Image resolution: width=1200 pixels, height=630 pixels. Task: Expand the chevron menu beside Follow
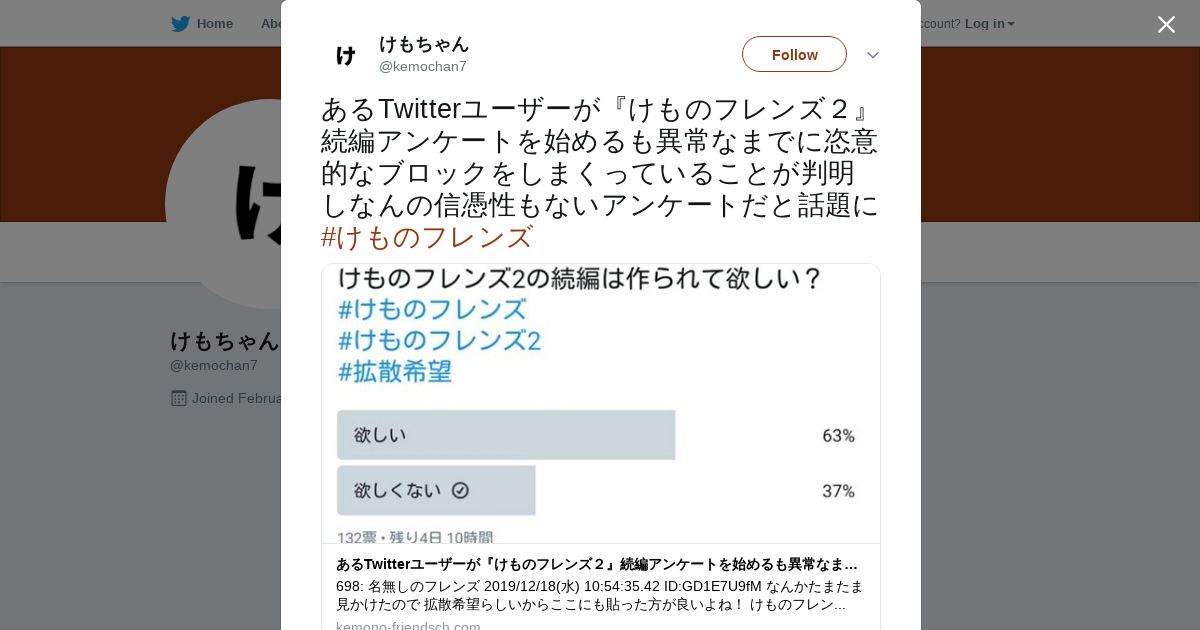pyautogui.click(x=873, y=55)
